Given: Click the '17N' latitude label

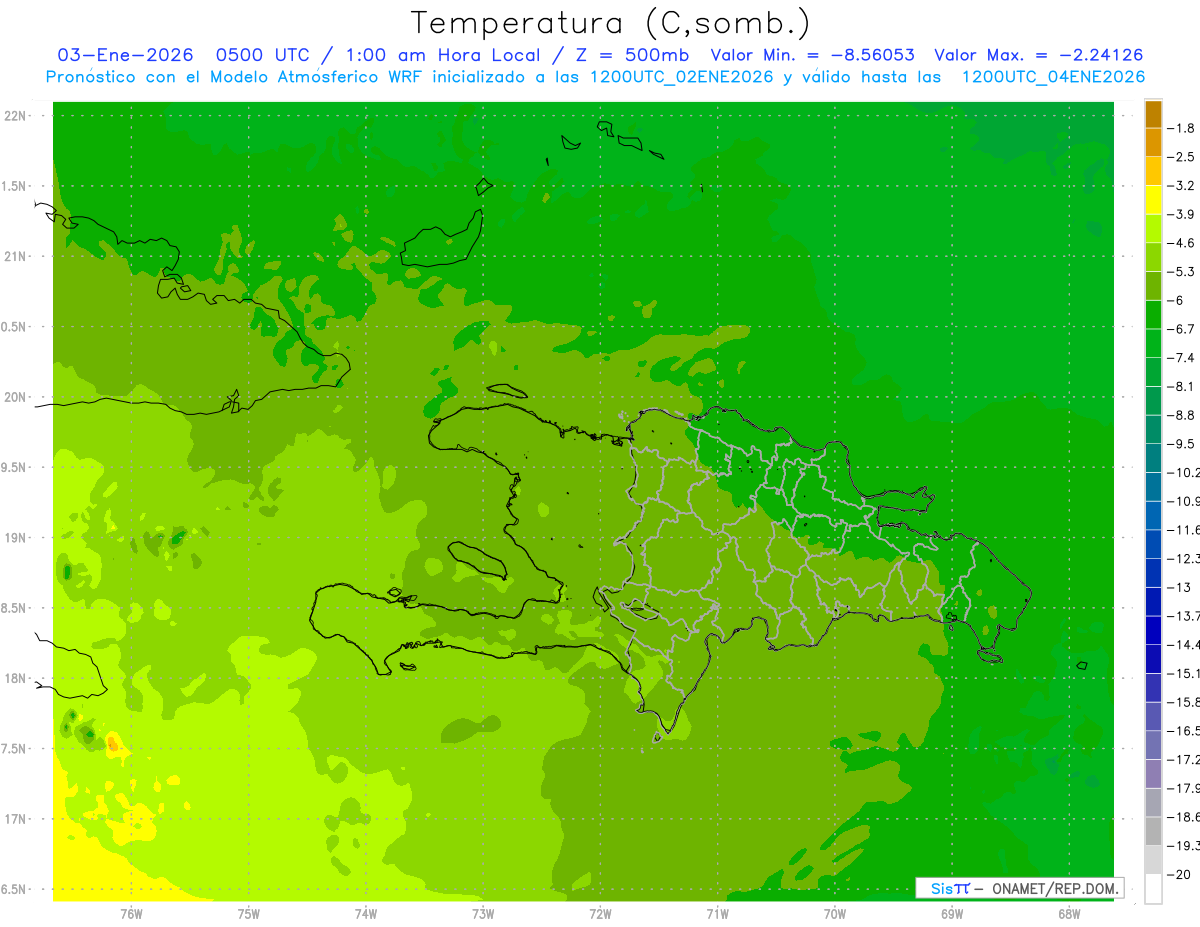Looking at the screenshot, I should (x=14, y=819).
